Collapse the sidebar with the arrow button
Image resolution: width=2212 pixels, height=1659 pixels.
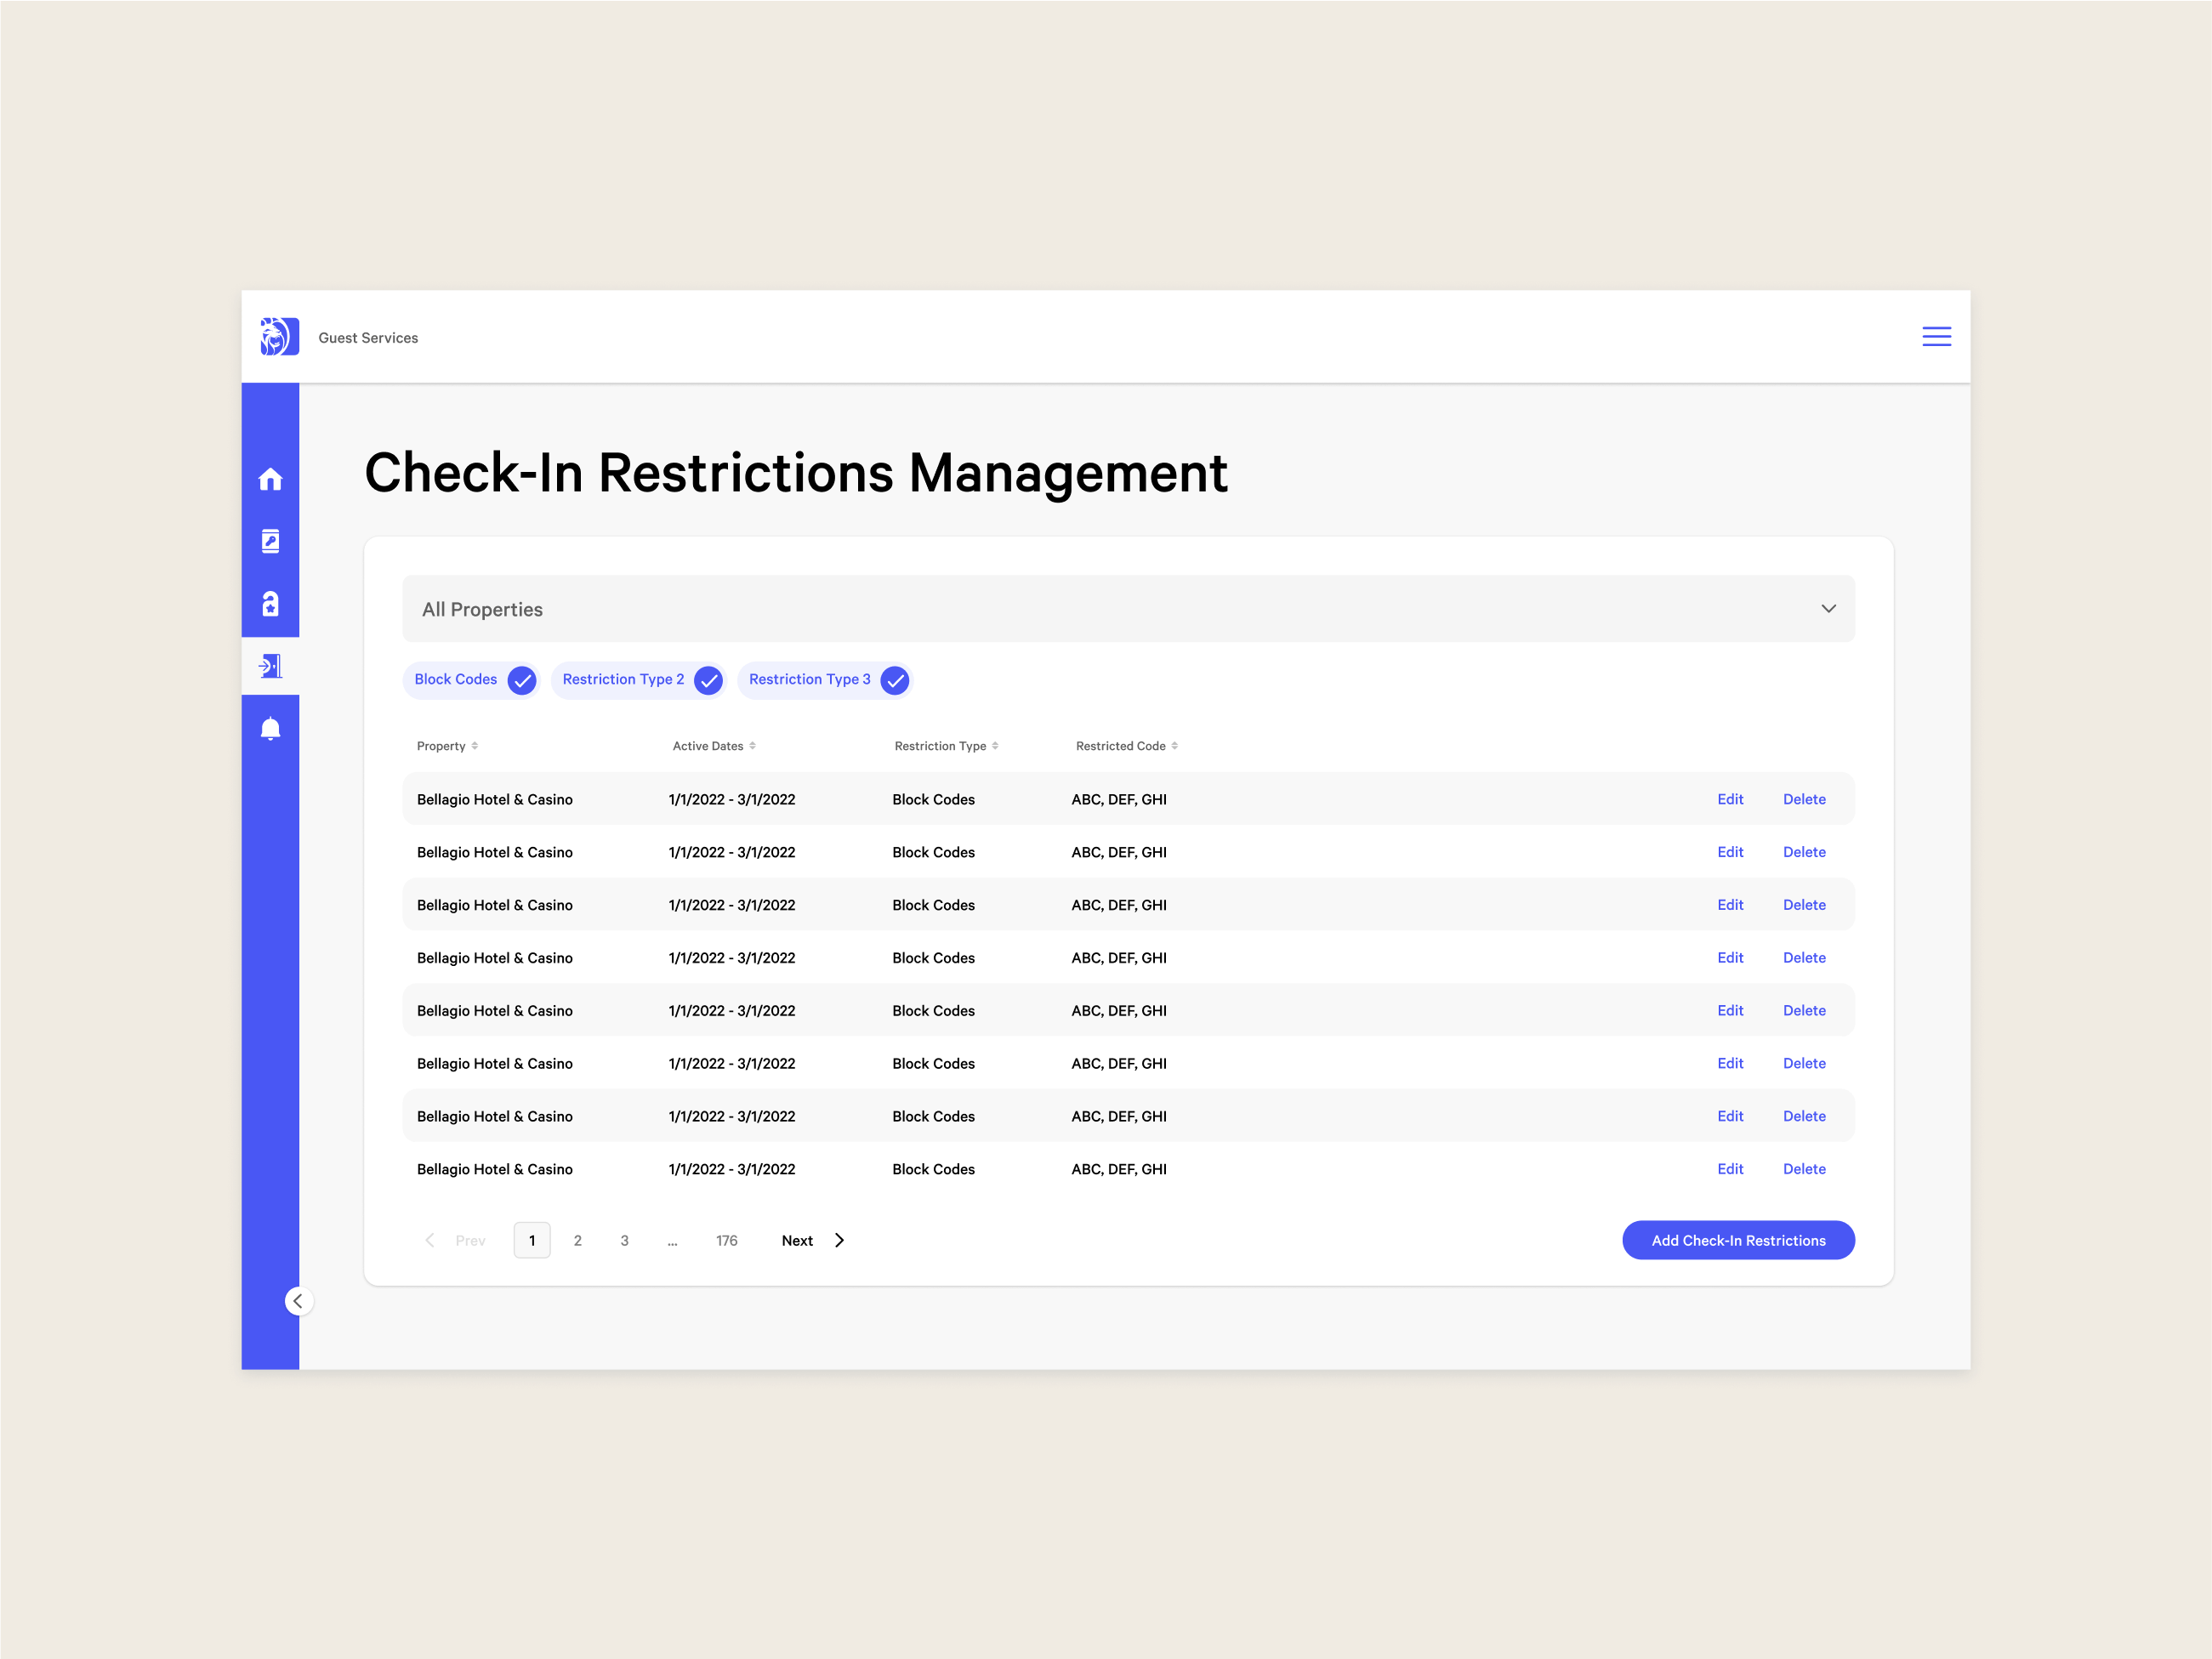pos(298,1301)
